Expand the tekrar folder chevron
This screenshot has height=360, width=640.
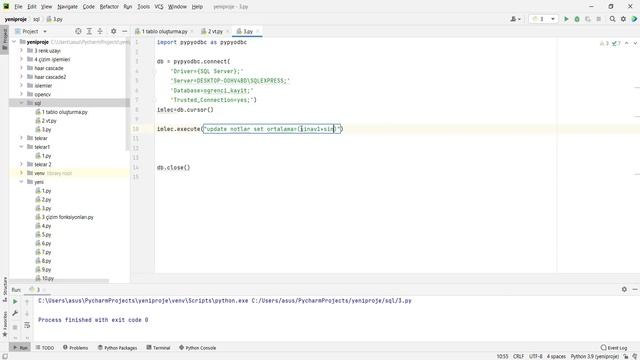[x=21, y=138]
